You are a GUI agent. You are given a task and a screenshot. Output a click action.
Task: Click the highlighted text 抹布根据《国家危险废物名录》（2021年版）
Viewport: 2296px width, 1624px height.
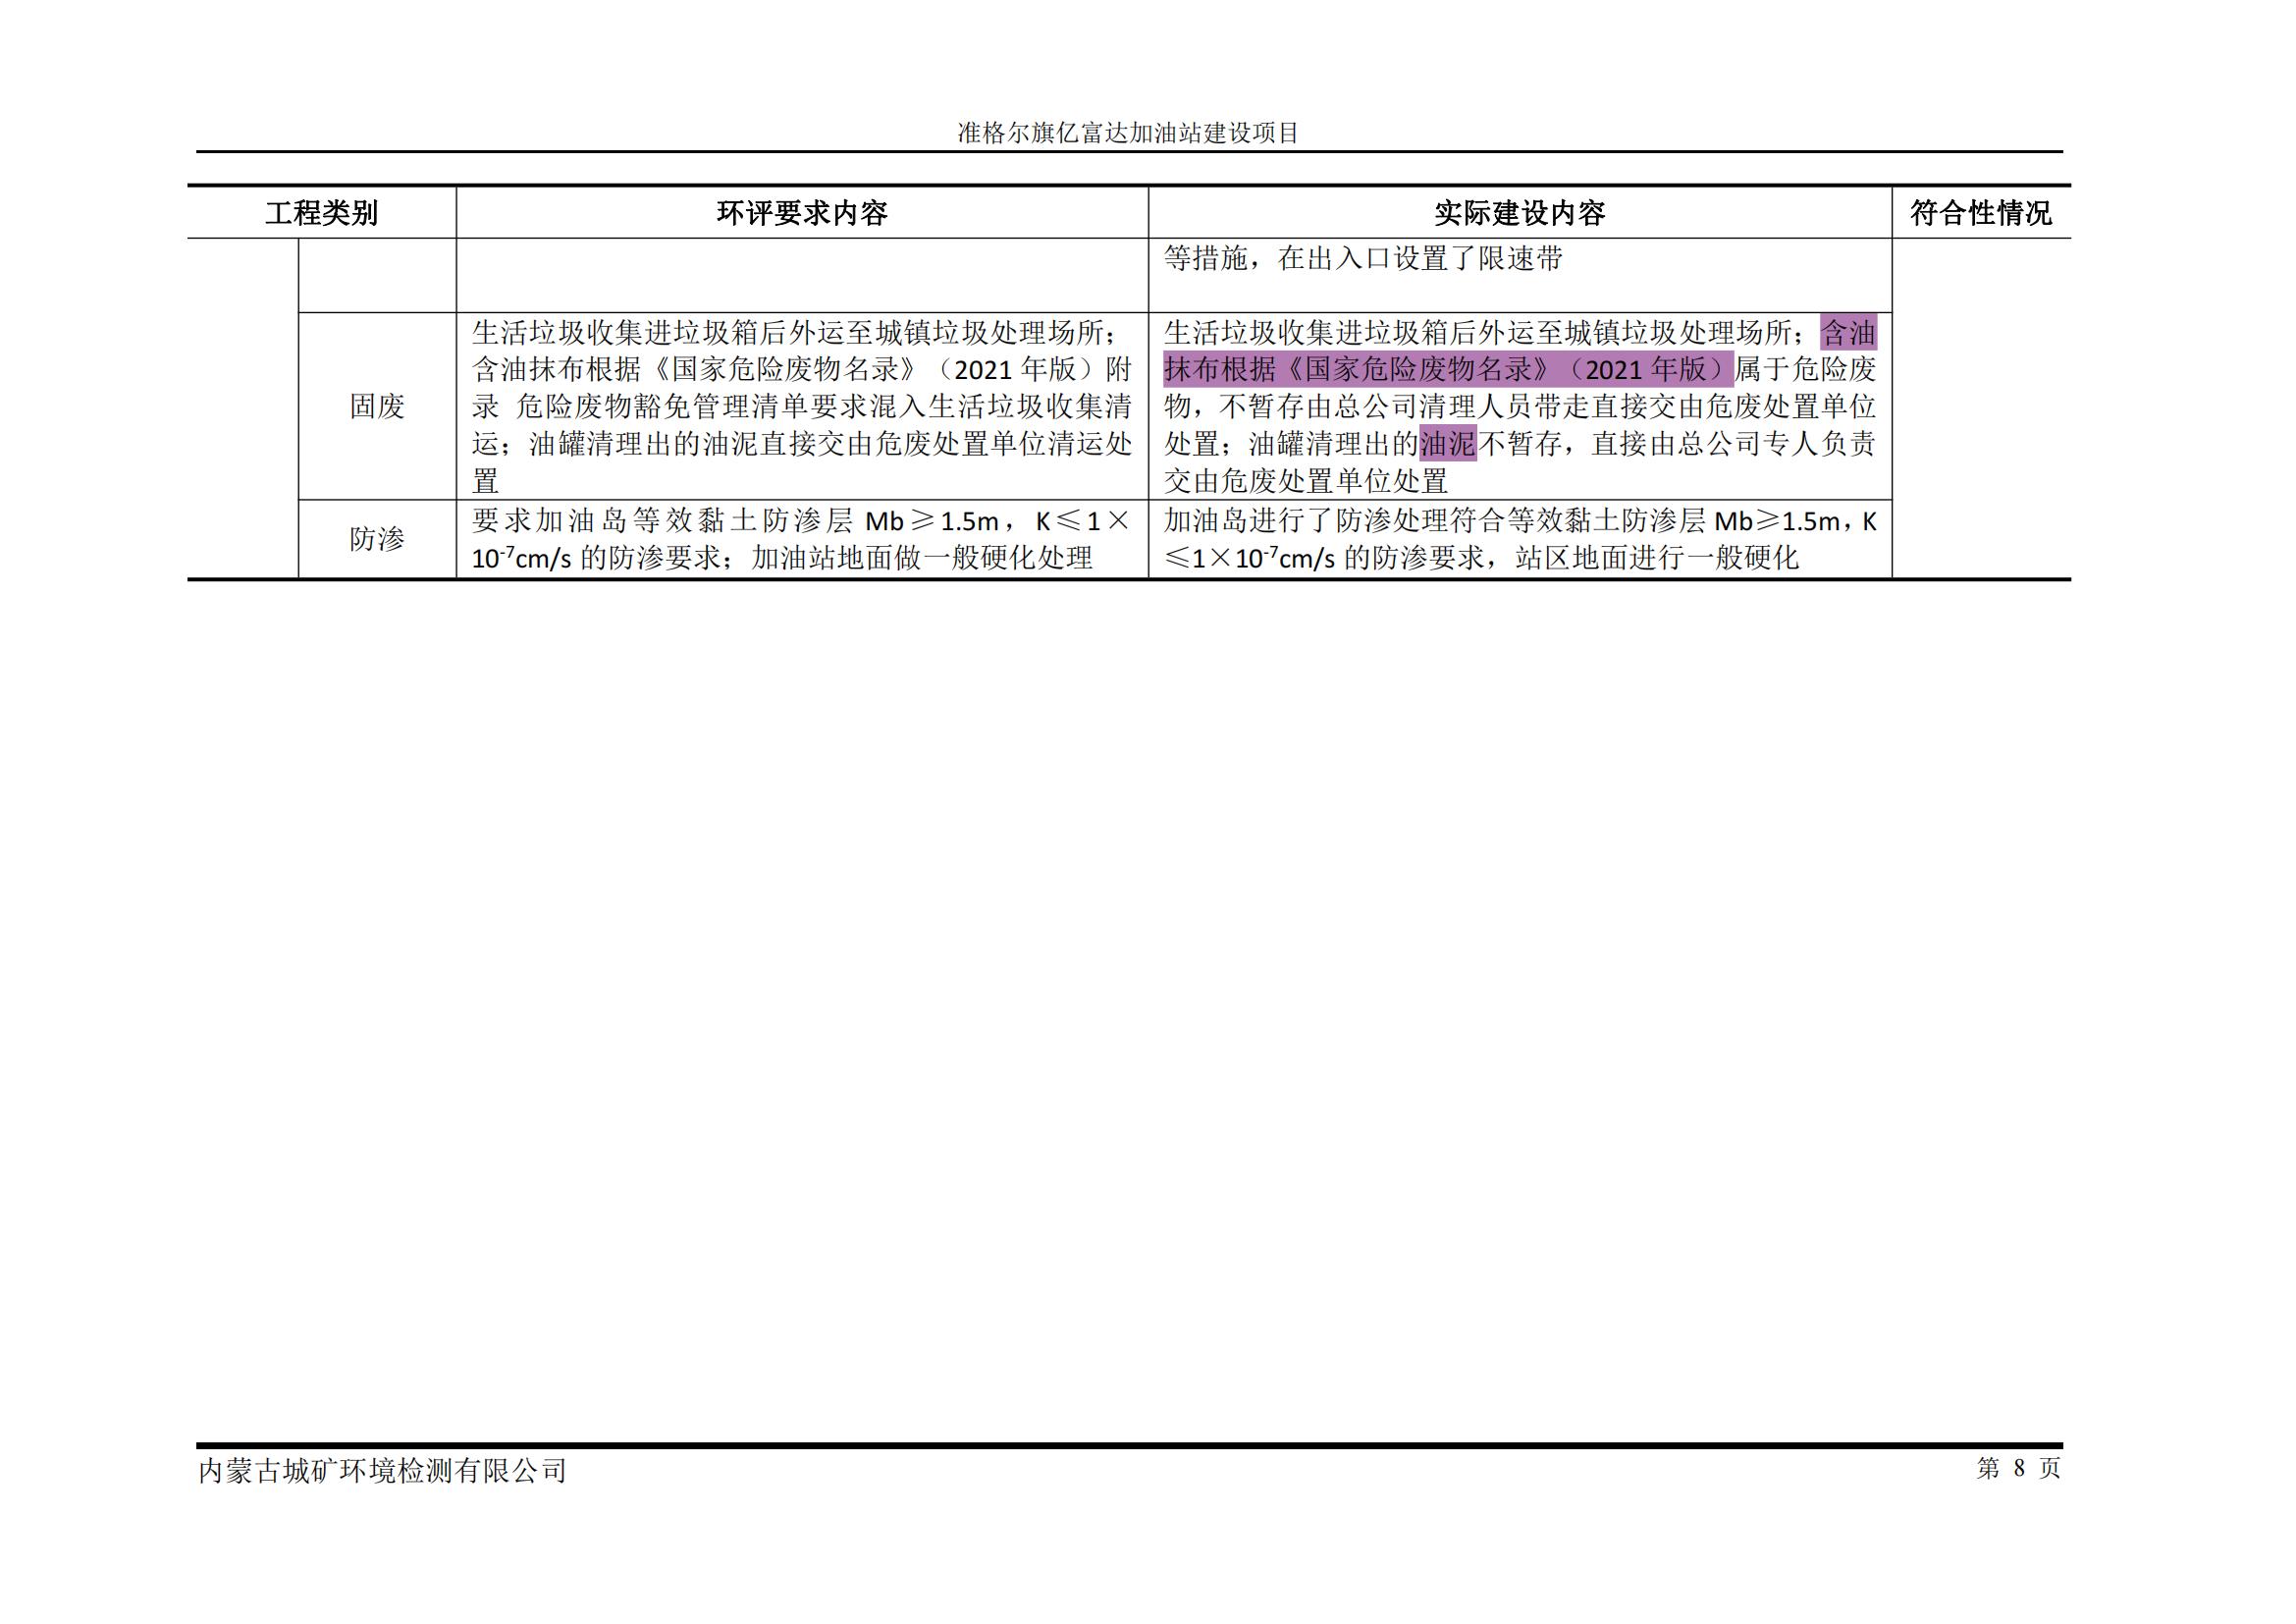point(1448,370)
